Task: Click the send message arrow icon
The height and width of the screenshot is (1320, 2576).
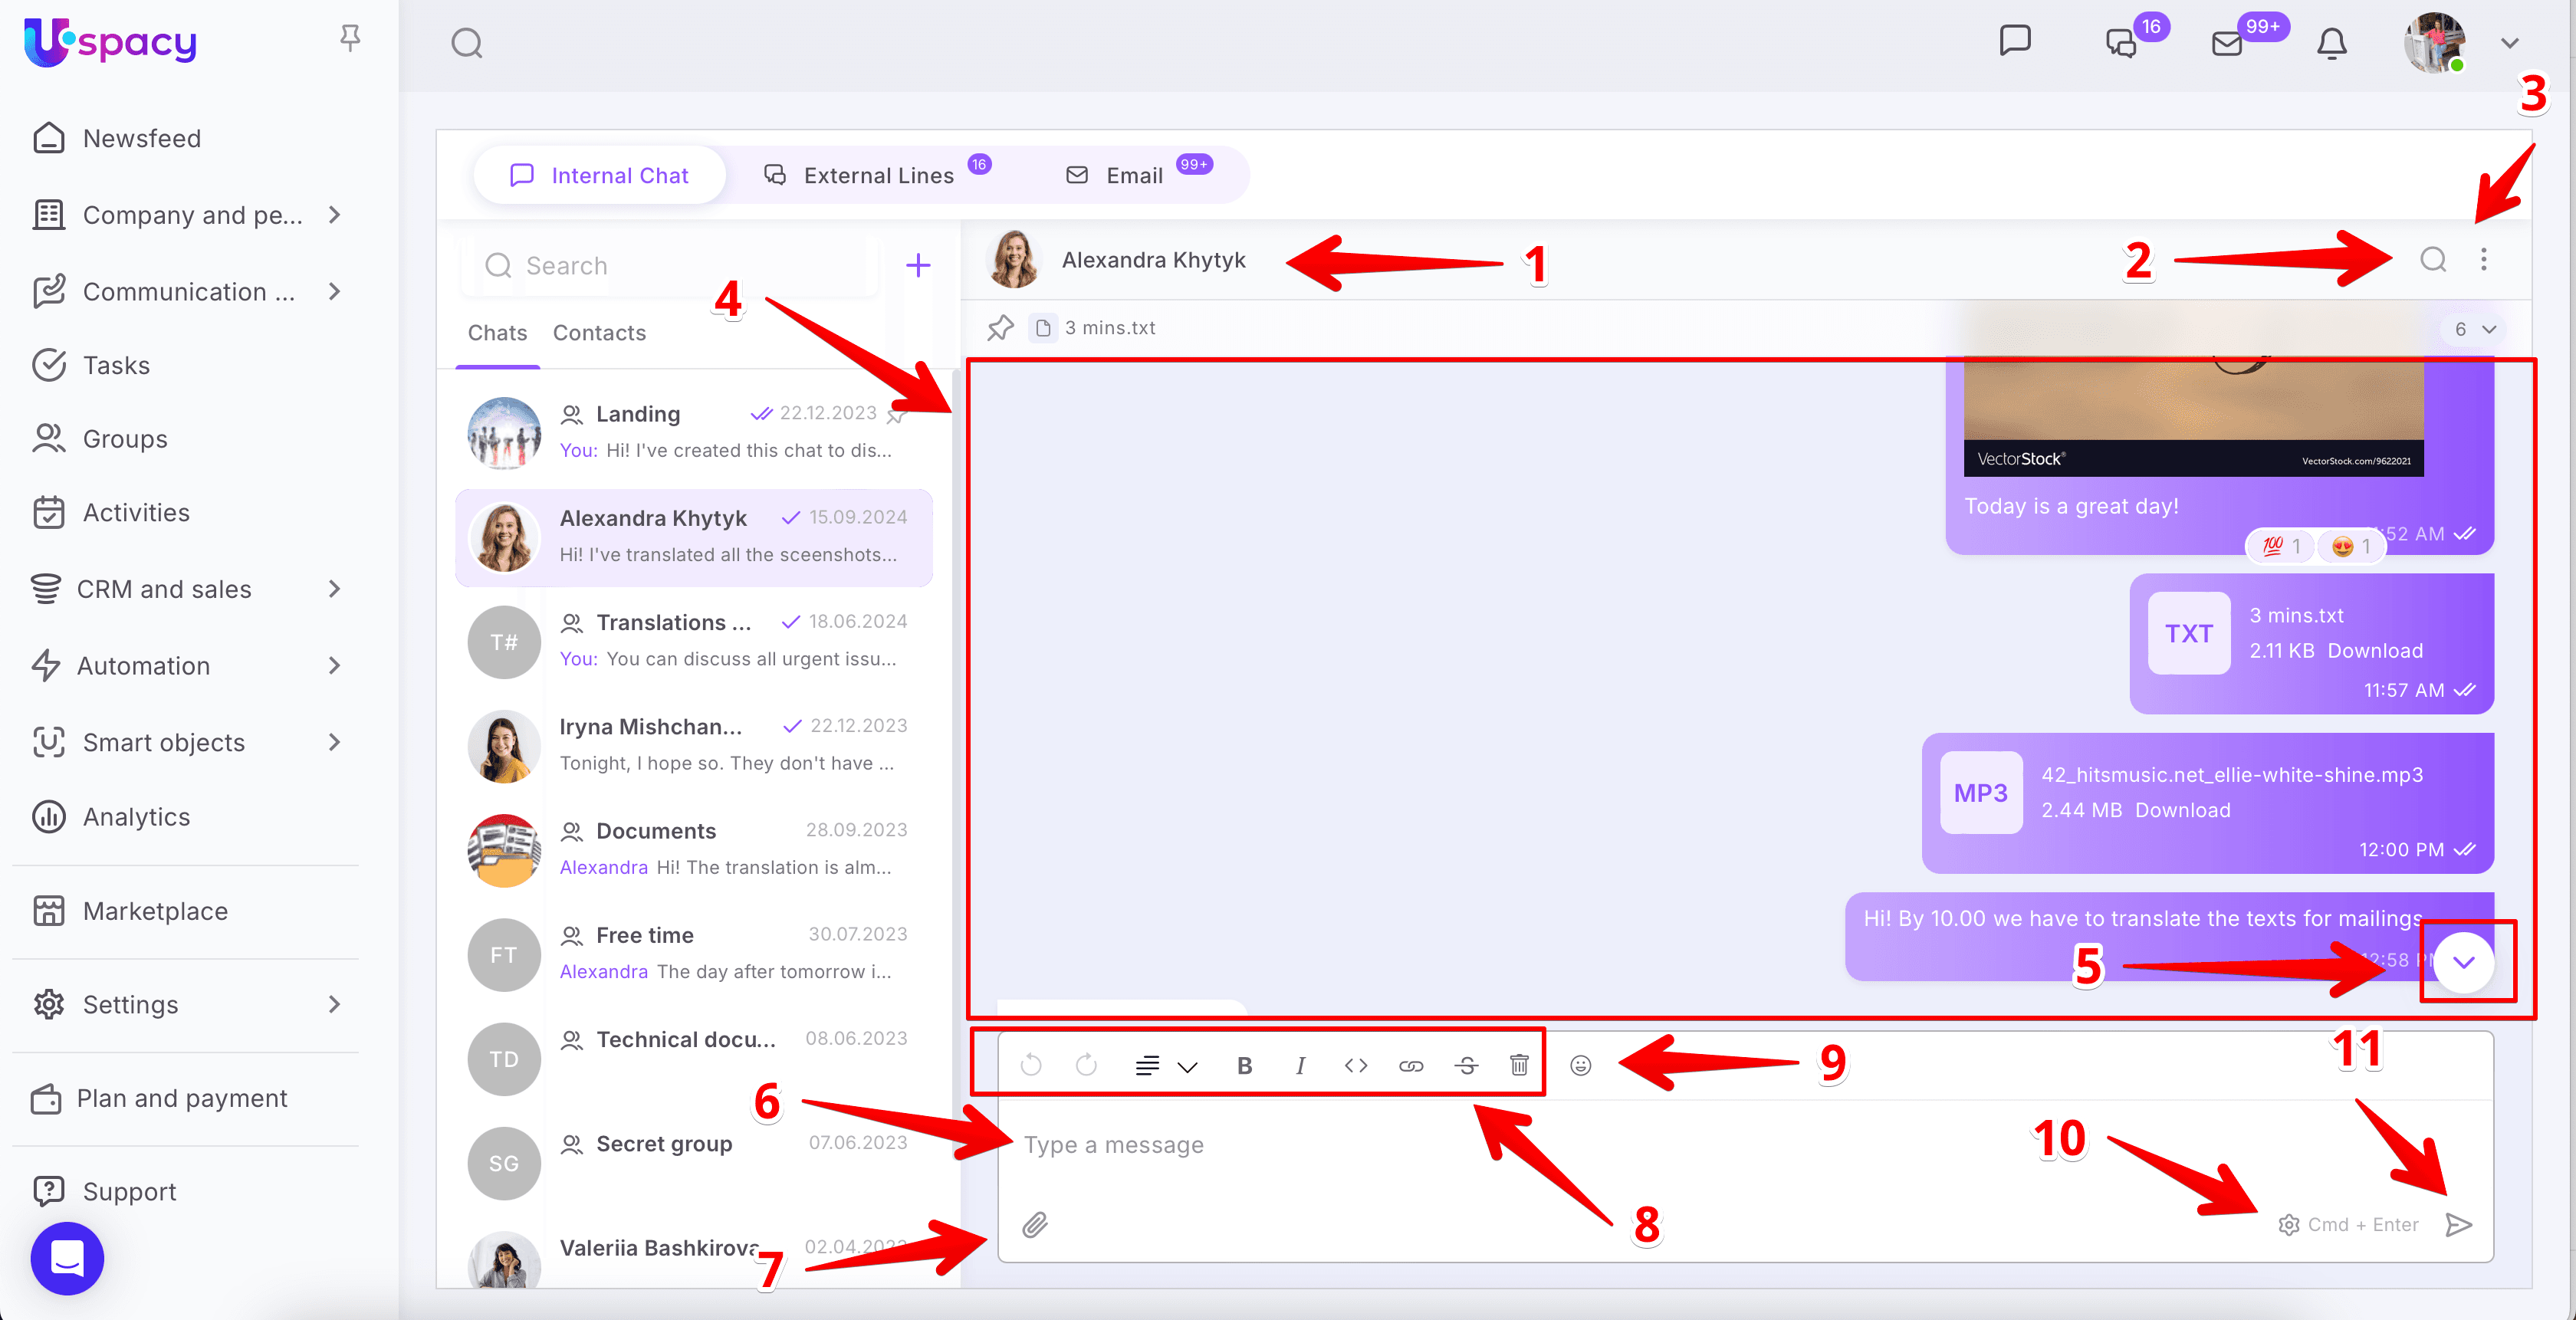Action: coord(2458,1224)
